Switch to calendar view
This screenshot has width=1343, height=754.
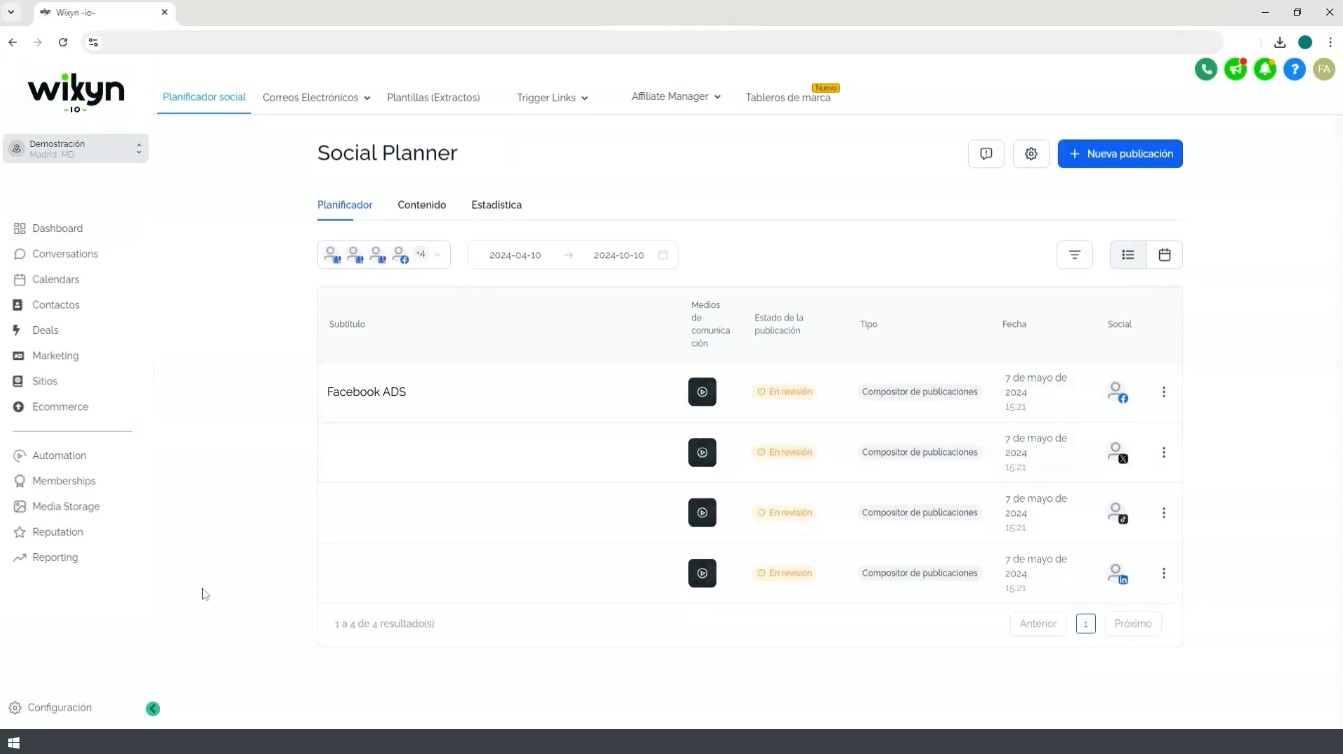[1164, 255]
